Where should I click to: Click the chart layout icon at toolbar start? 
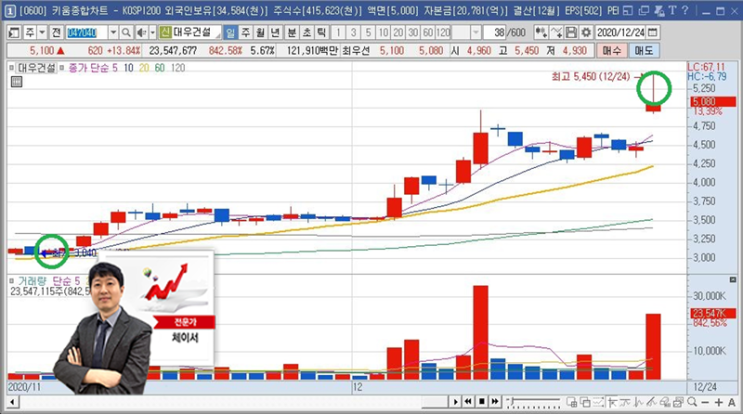pyautogui.click(x=14, y=32)
